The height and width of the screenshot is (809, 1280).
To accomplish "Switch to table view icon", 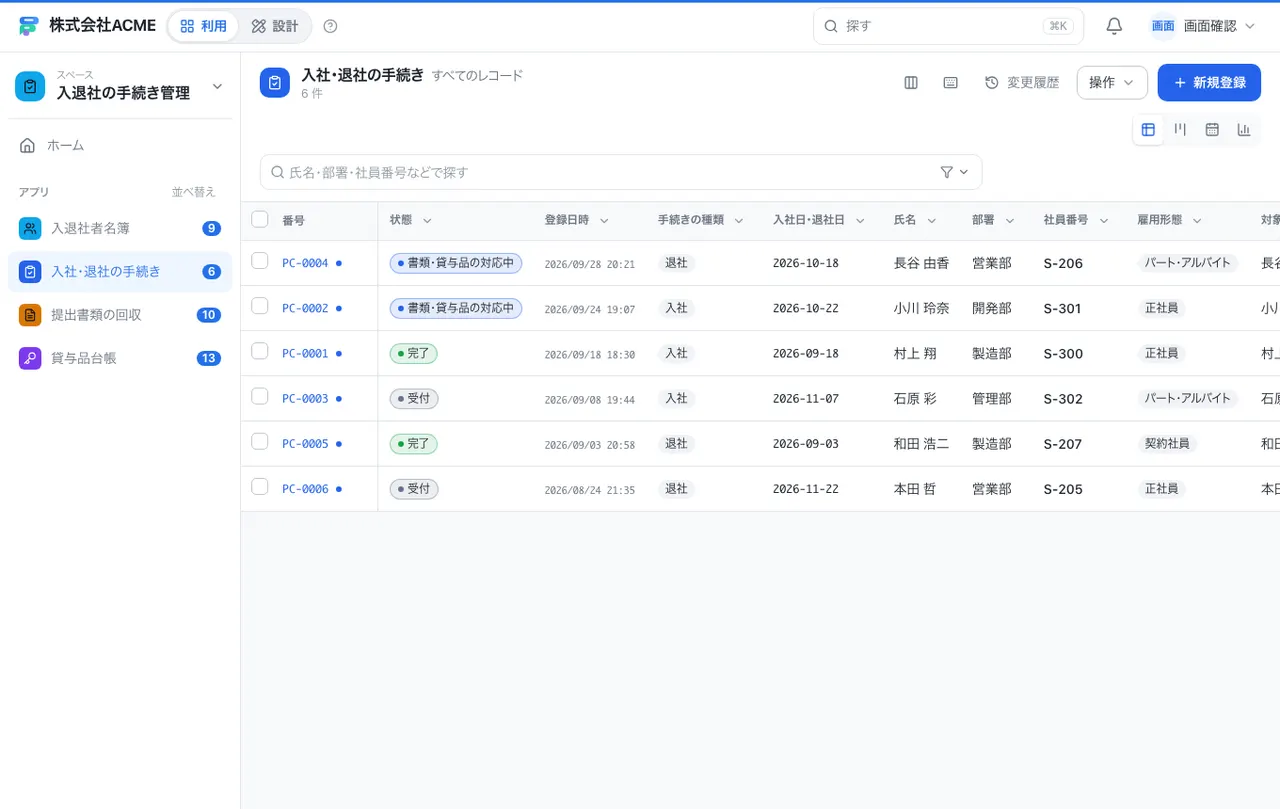I will point(1148,129).
